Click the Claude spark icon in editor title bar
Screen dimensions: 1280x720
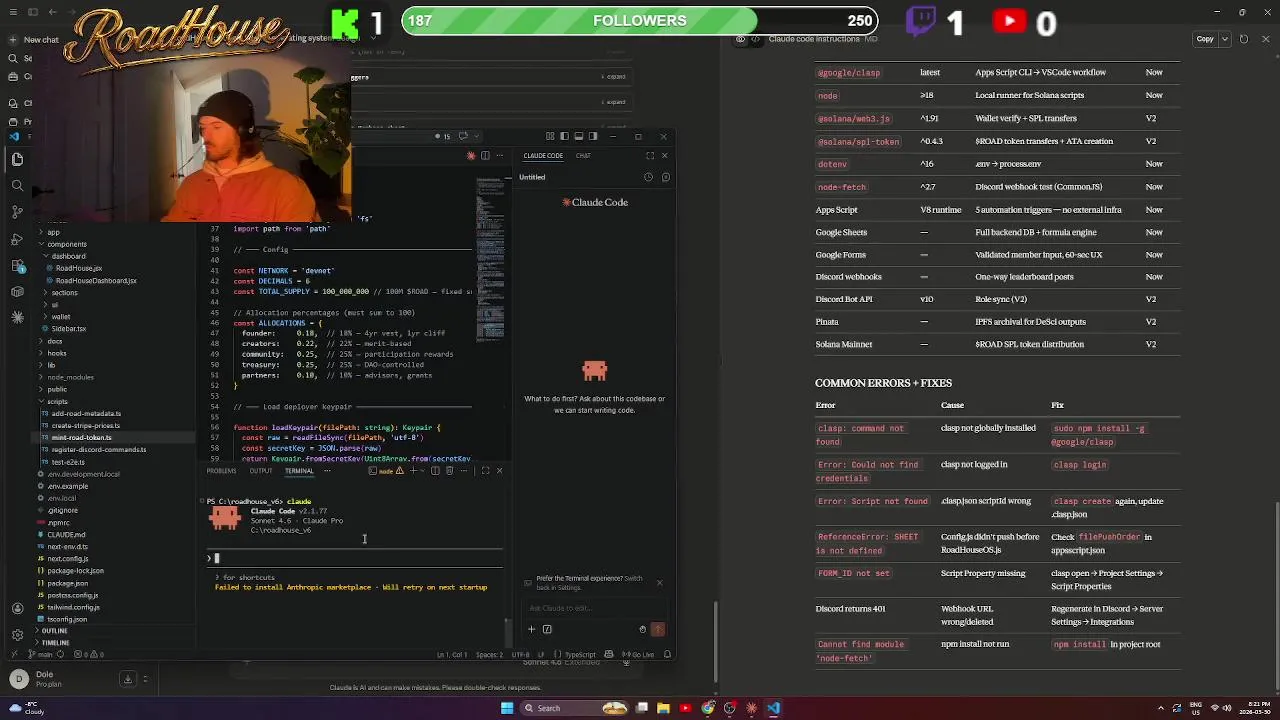point(471,155)
